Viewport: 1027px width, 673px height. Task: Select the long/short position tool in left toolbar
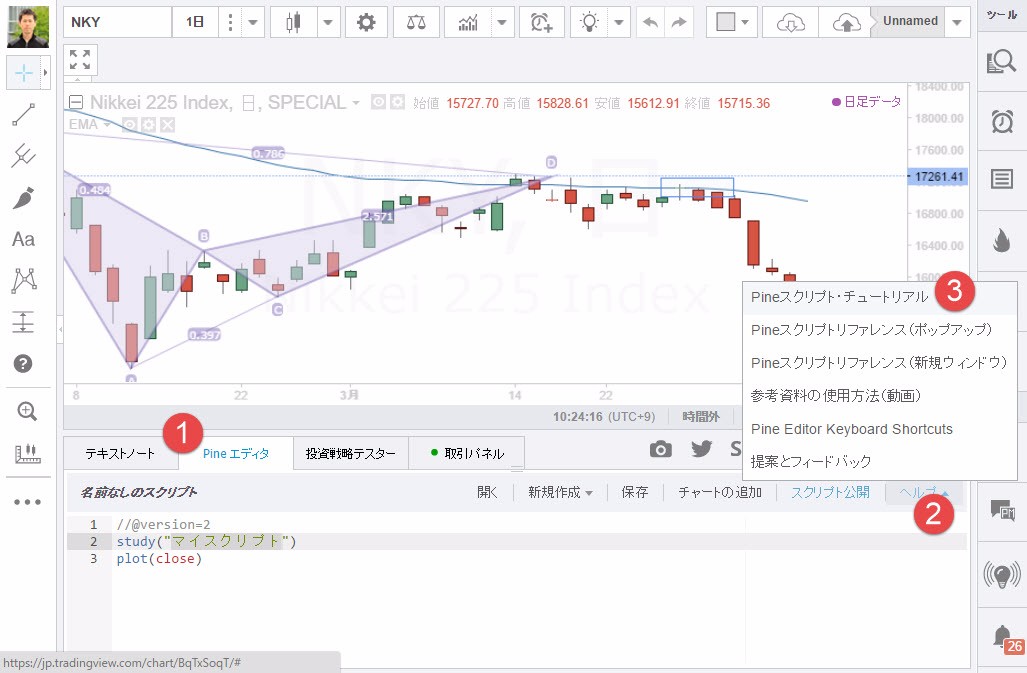[24, 322]
